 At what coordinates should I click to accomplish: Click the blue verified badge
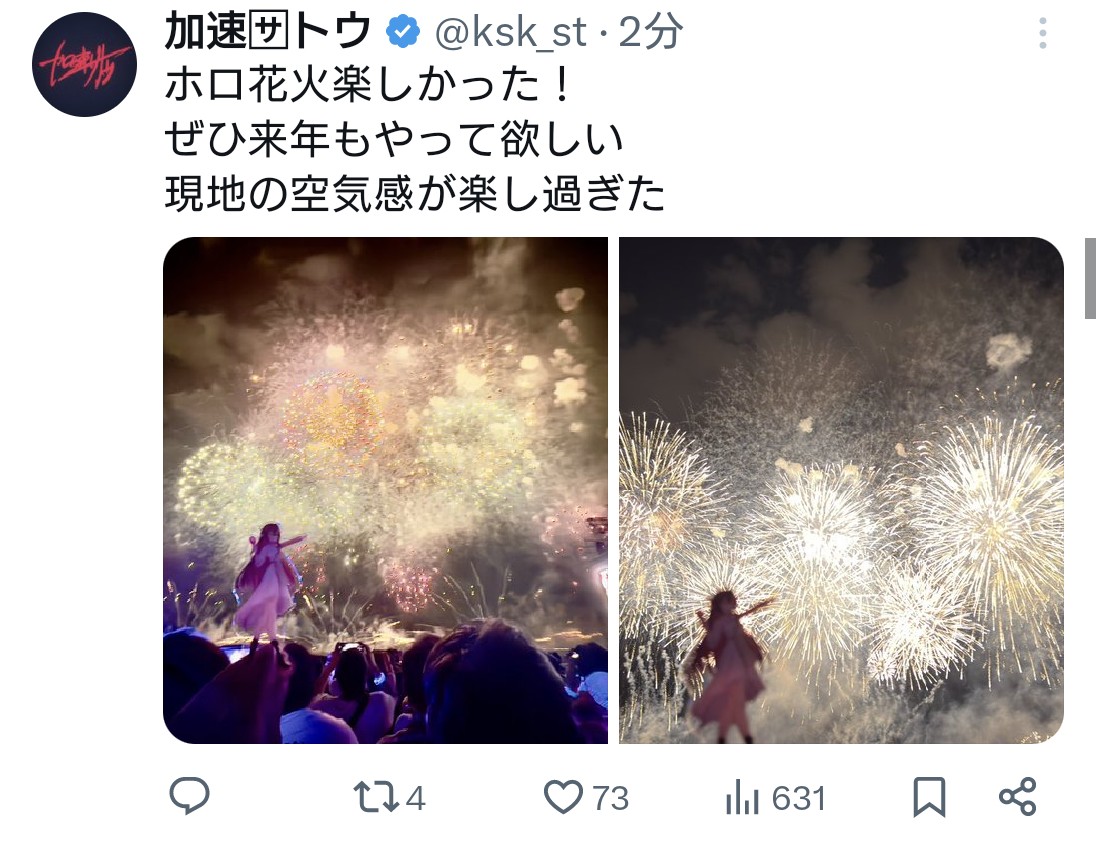[403, 31]
